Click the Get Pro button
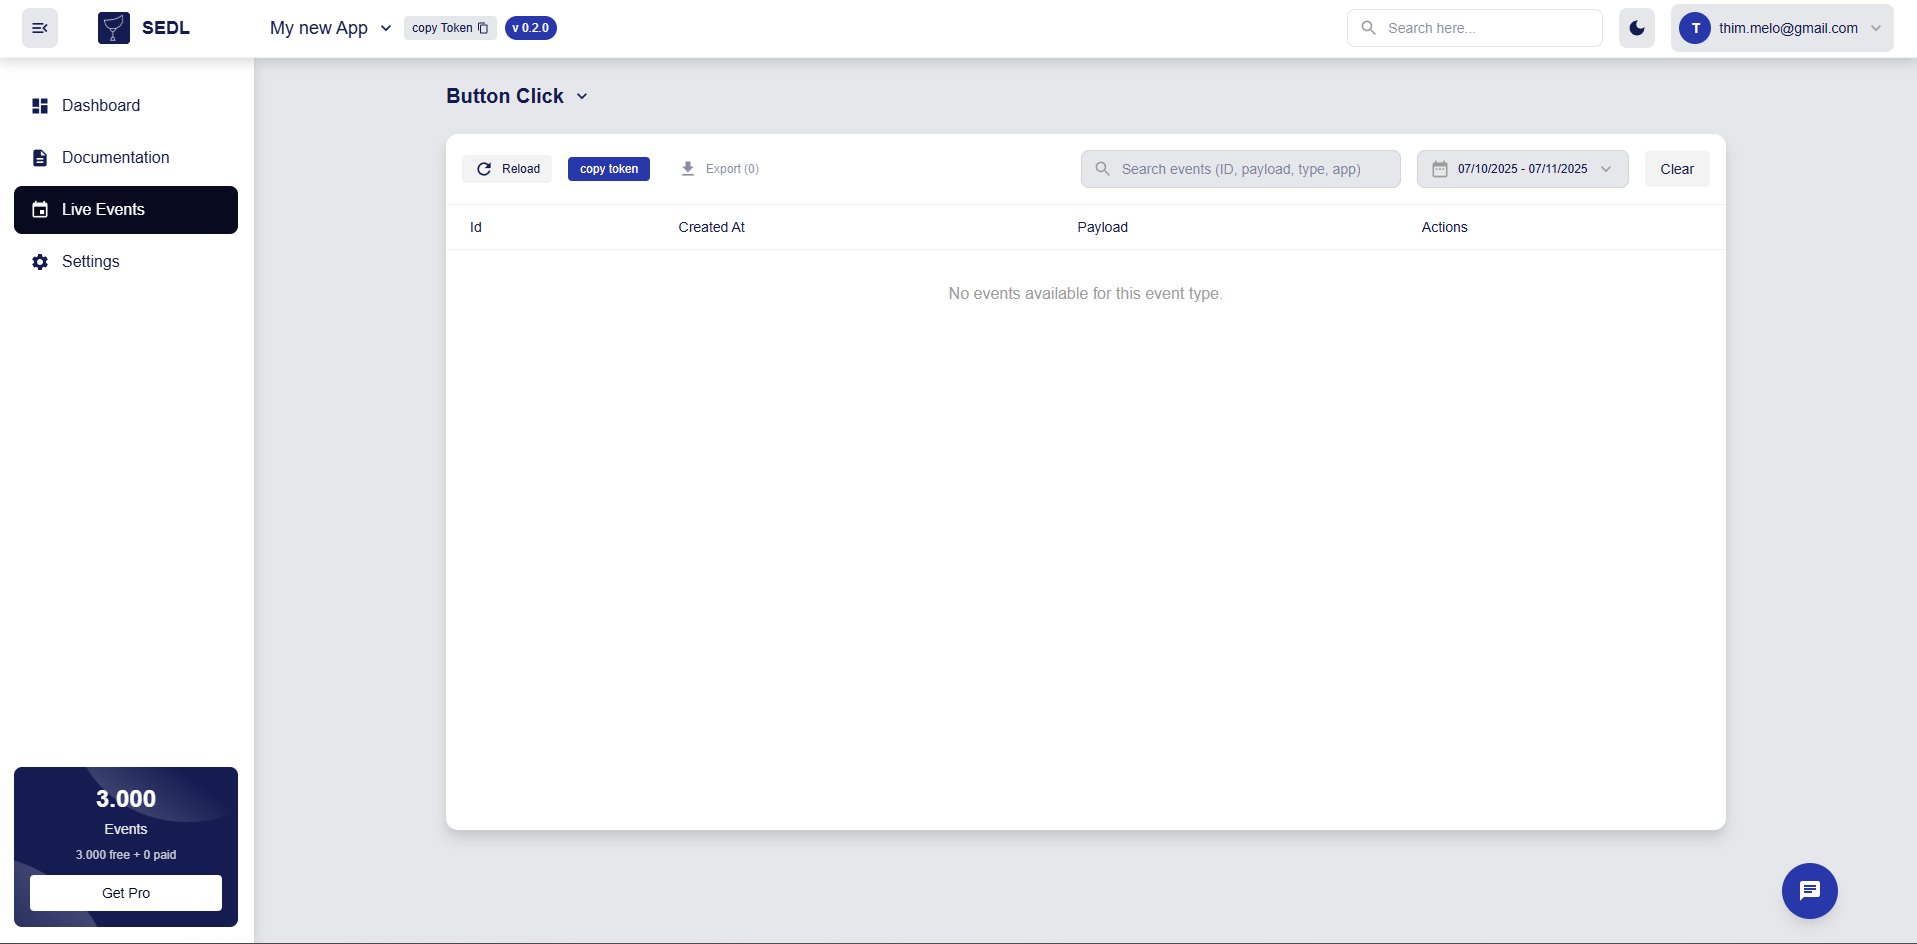 tap(125, 892)
